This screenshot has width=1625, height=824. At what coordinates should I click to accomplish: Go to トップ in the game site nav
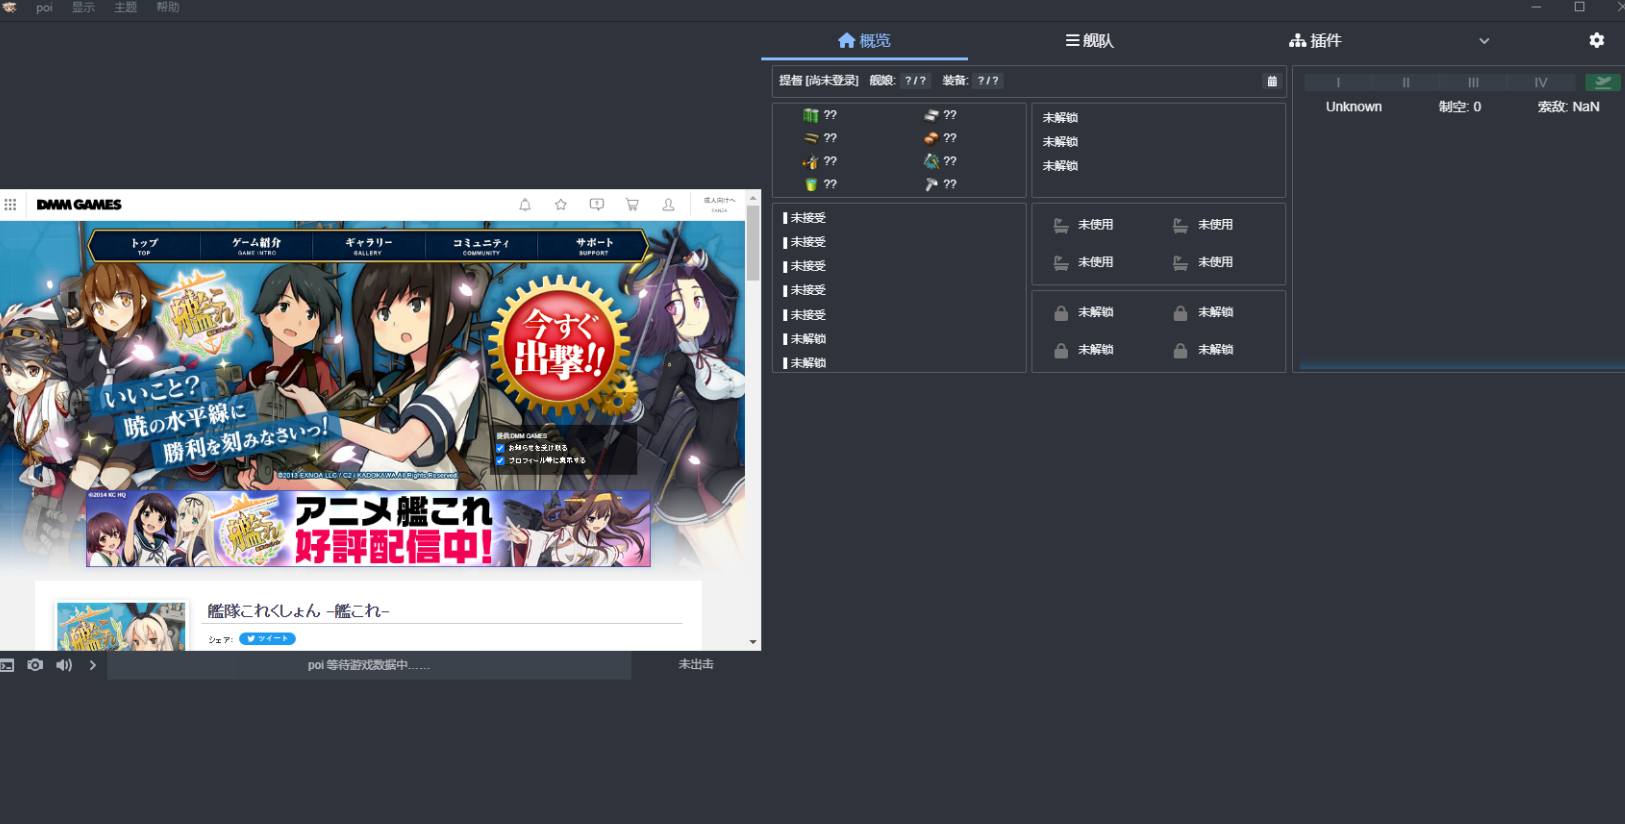(x=145, y=245)
